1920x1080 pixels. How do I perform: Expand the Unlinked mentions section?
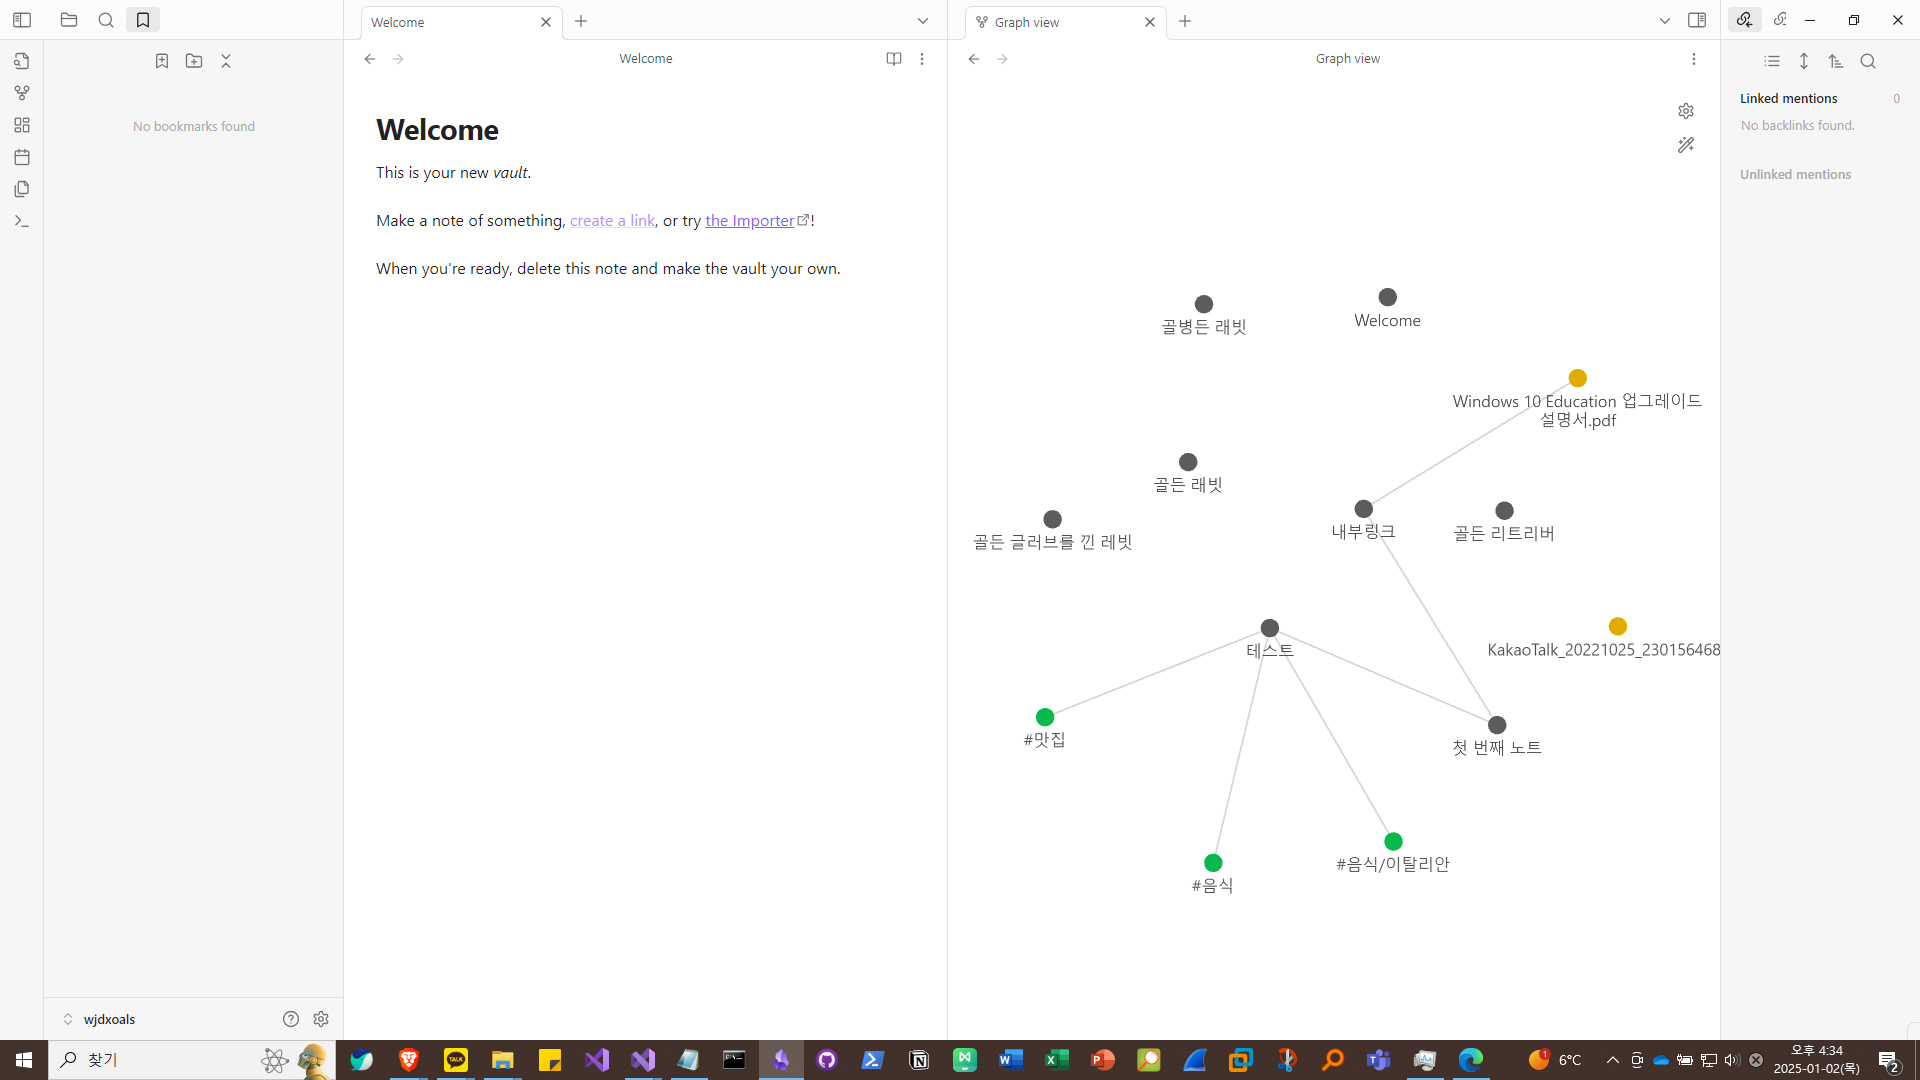click(x=1795, y=174)
